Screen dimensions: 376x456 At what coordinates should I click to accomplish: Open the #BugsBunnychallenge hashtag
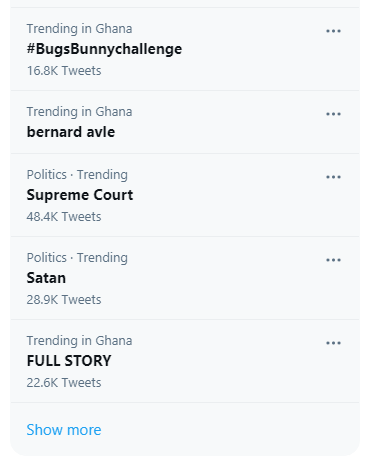click(x=104, y=49)
